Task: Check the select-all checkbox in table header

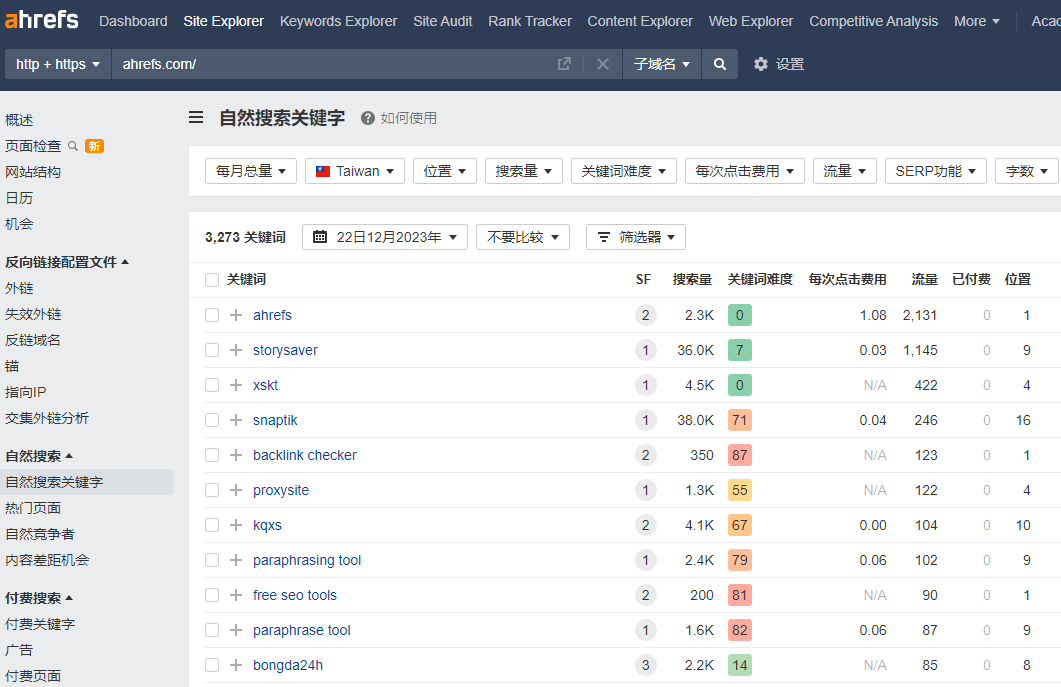Action: click(211, 280)
